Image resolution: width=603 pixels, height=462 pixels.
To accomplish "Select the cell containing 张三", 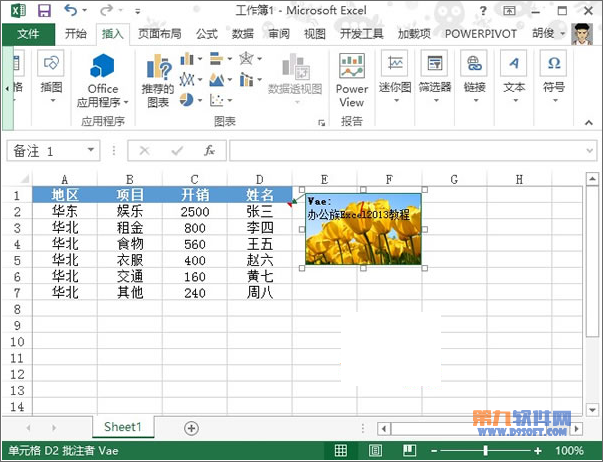I will pos(260,212).
